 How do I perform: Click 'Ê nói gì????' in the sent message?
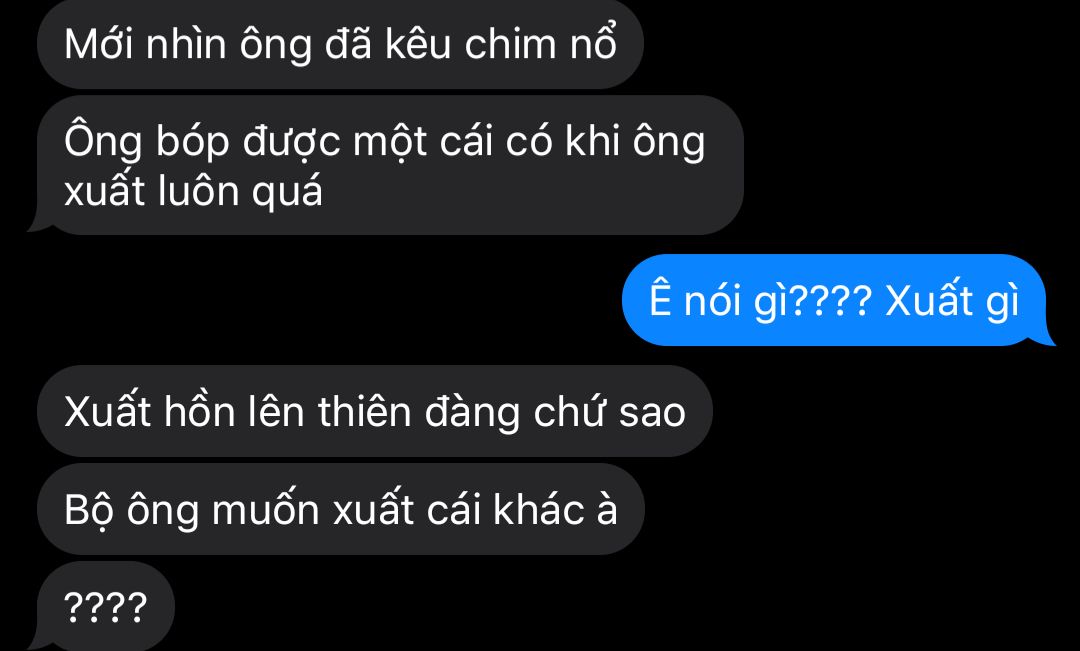point(761,301)
